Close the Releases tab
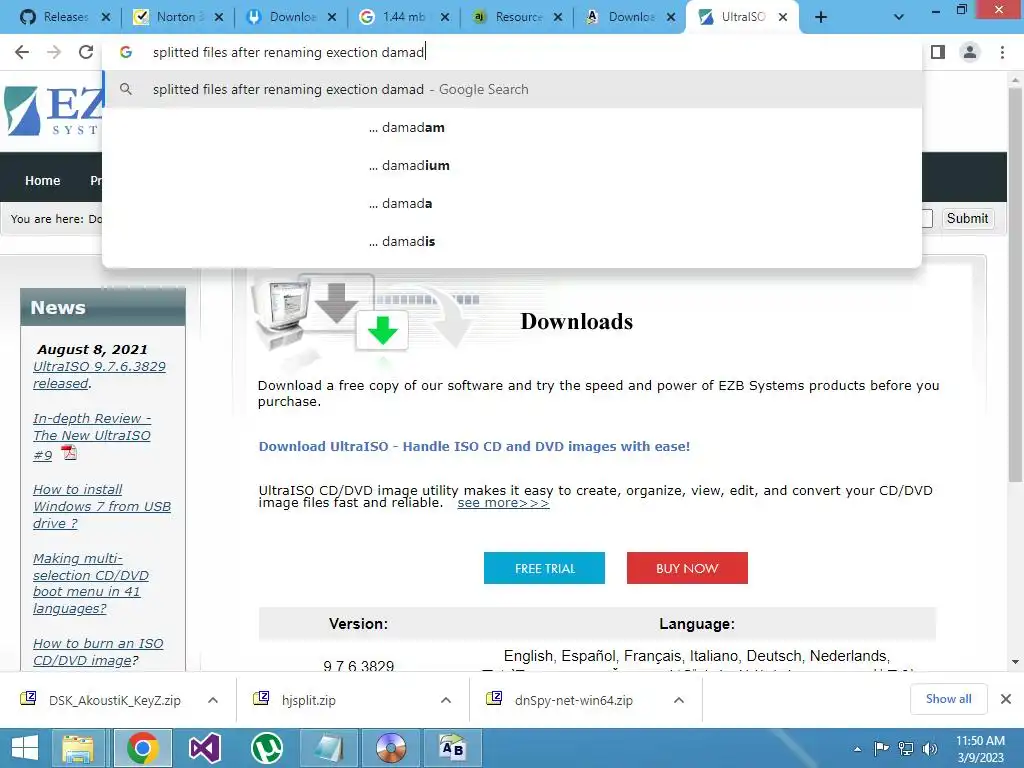Viewport: 1024px width, 768px height. [x=106, y=18]
